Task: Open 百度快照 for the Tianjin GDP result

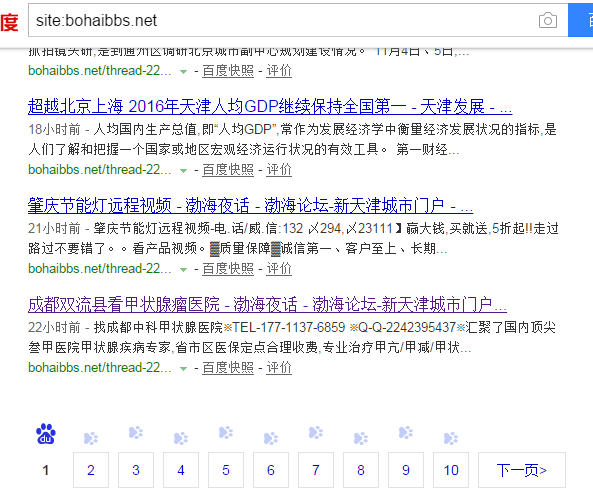Action: tap(228, 170)
